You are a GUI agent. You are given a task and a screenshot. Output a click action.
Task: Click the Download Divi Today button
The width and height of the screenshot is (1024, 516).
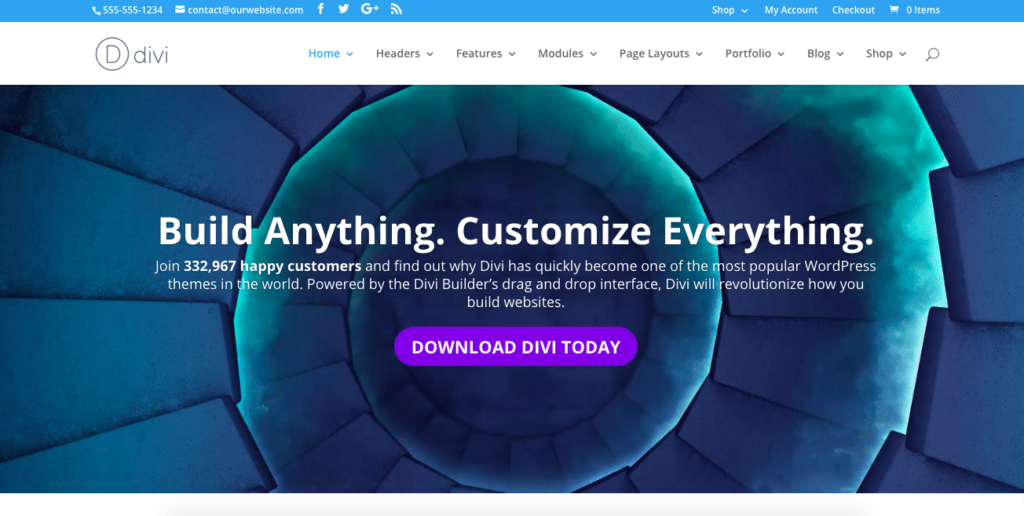516,347
